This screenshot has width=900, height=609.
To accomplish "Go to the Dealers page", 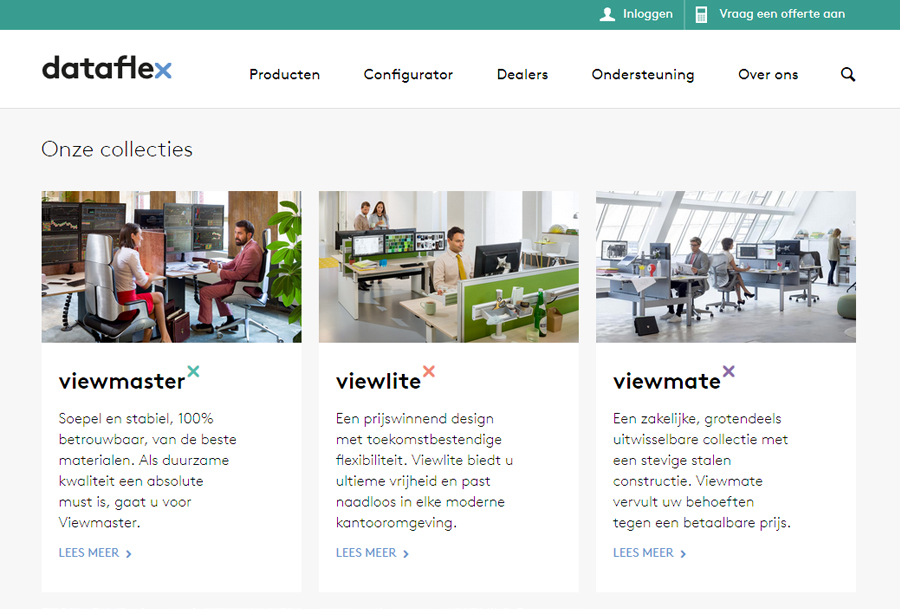I will [522, 75].
